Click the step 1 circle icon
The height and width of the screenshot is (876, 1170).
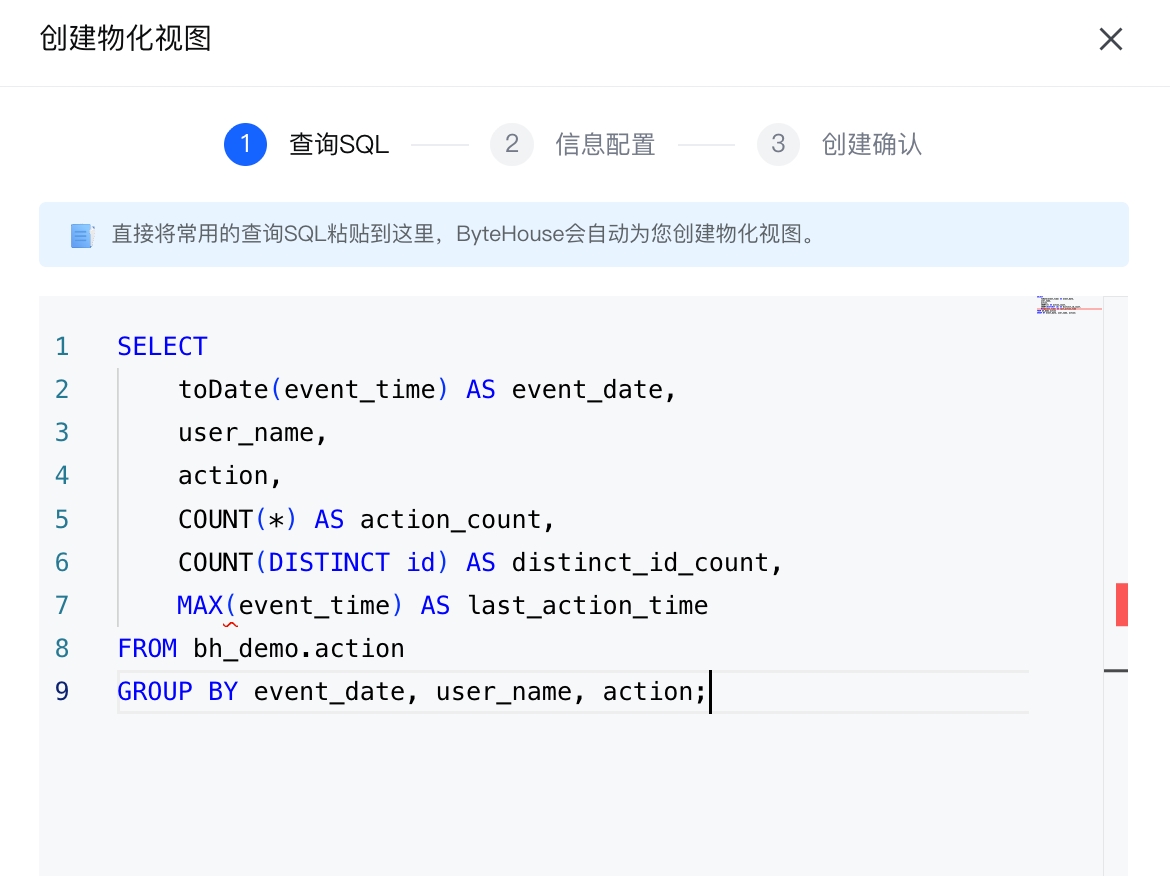click(245, 145)
